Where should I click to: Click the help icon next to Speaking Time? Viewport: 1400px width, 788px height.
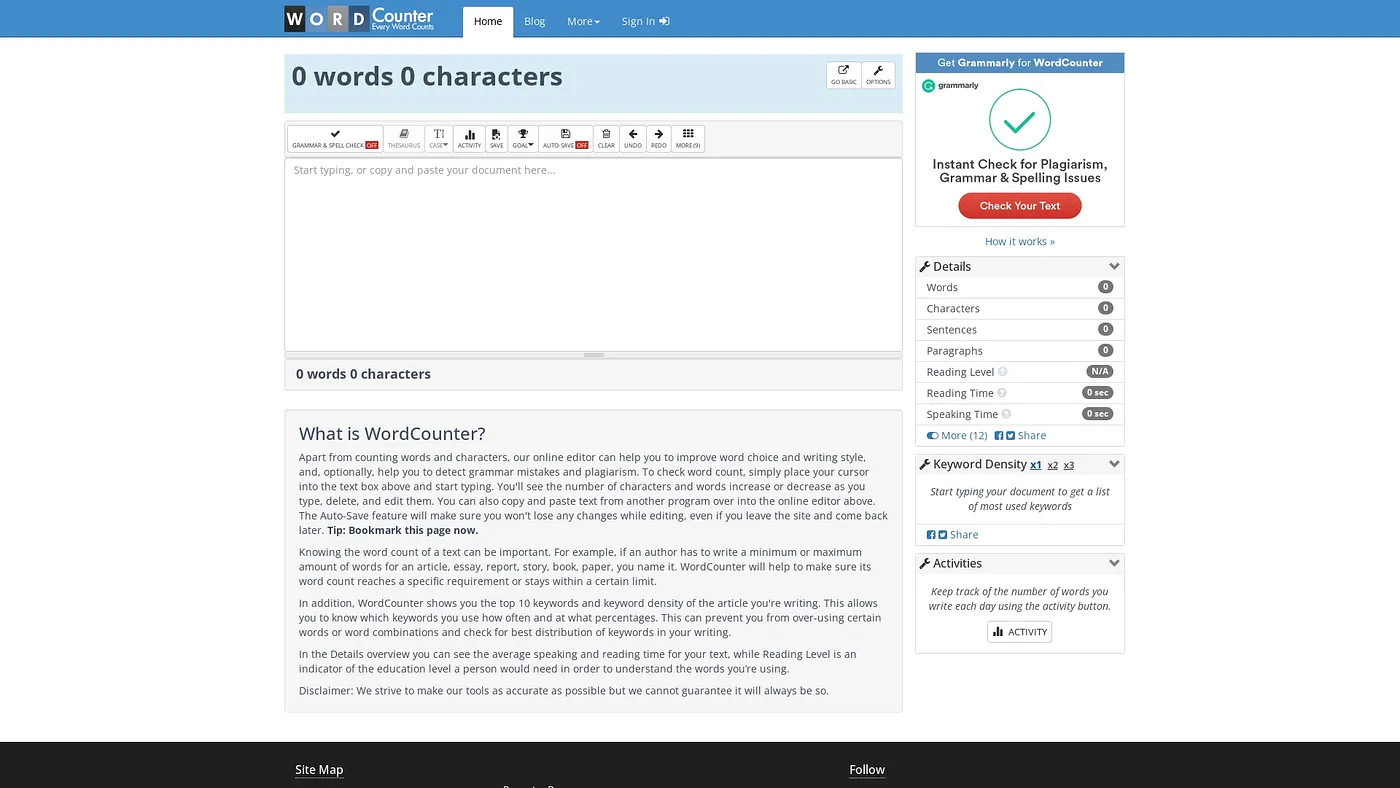coord(1006,414)
